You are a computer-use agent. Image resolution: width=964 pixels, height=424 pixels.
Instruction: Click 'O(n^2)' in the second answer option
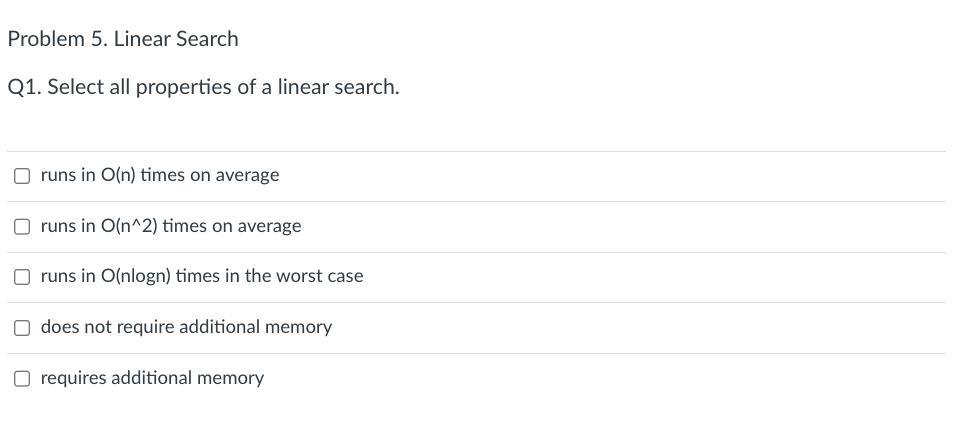click(129, 226)
